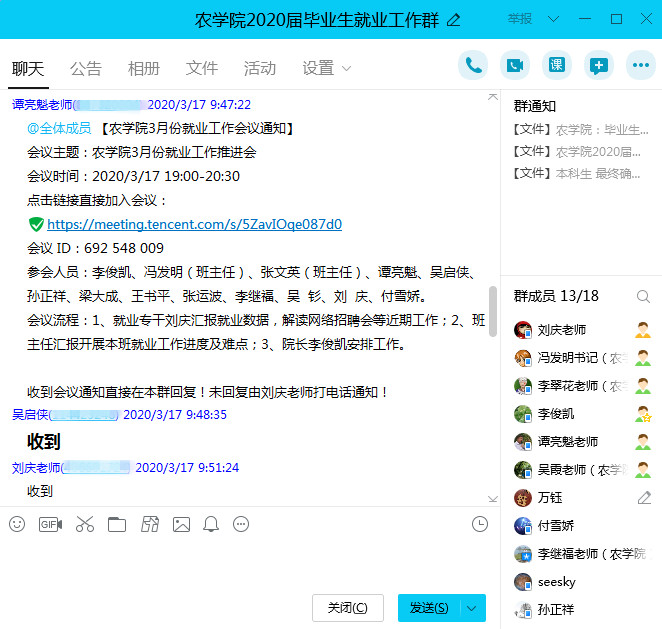Image resolution: width=662 pixels, height=629 pixels.
Task: Open chat history with clock icon
Action: coord(480,524)
